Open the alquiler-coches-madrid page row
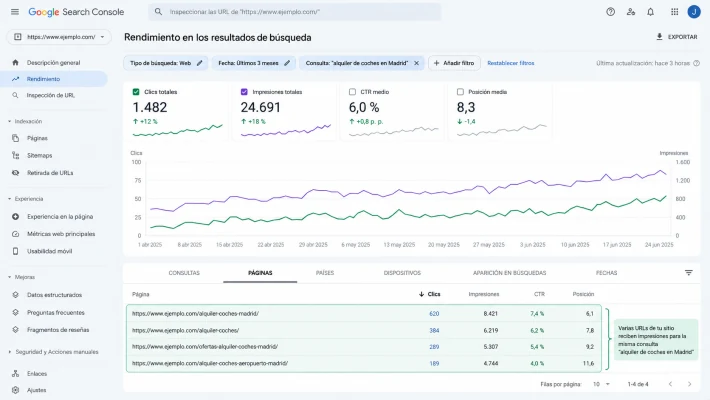Screen dimensions: 710x400 tap(364, 313)
